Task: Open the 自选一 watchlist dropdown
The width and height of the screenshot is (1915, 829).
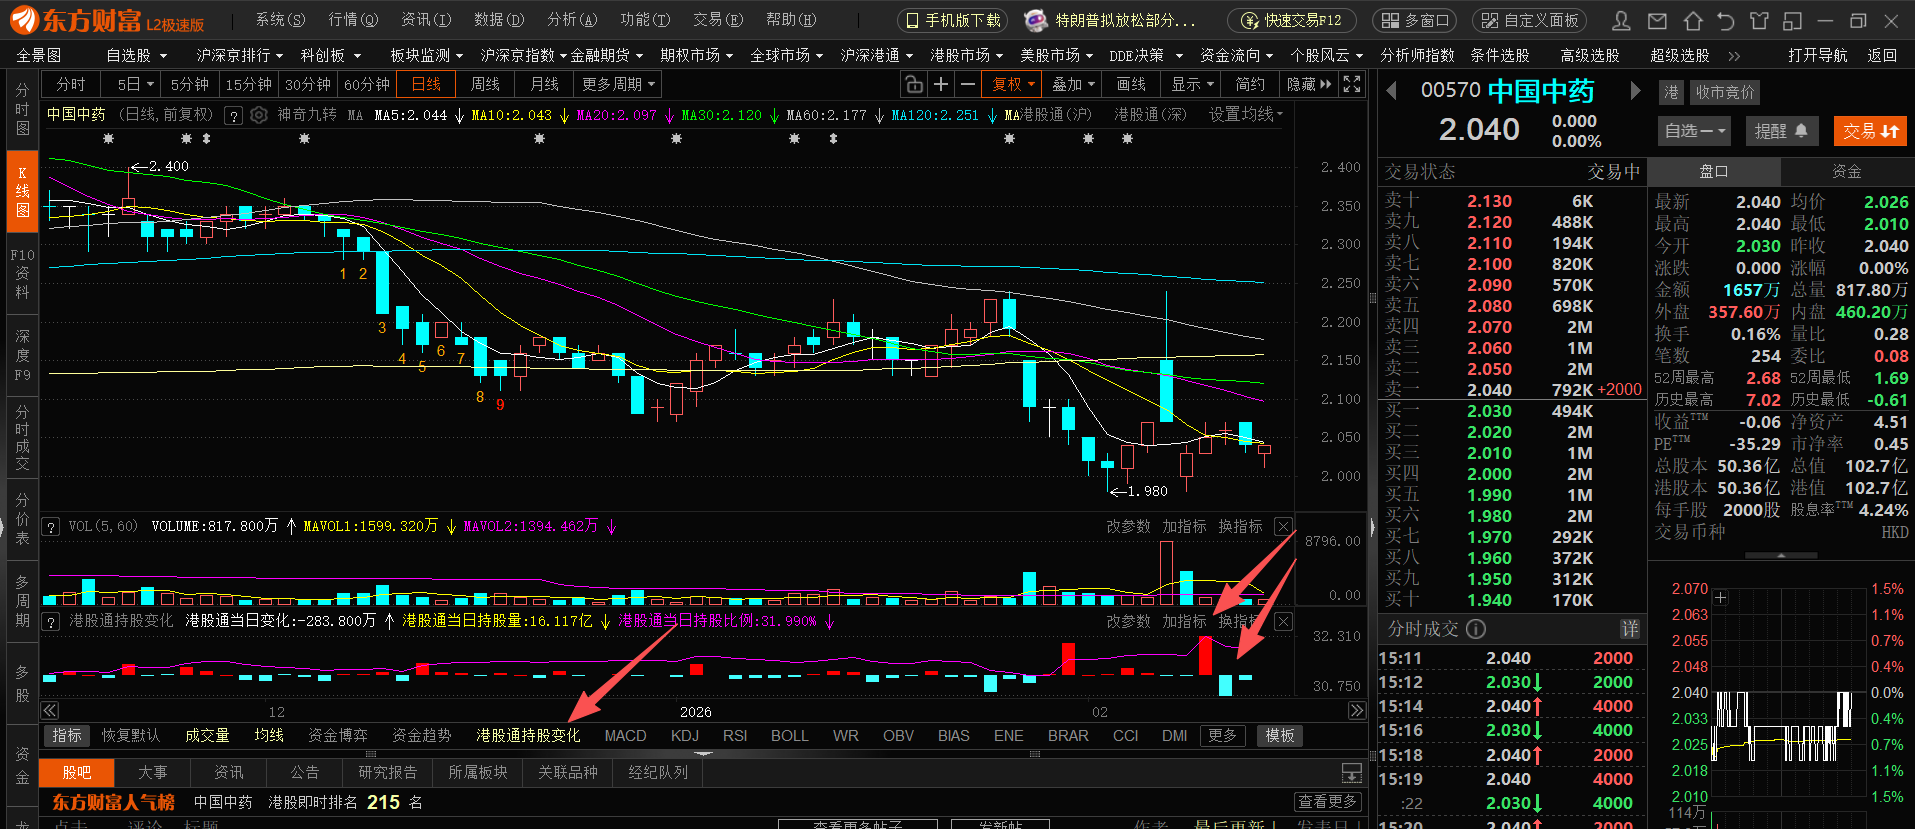Action: click(1696, 131)
